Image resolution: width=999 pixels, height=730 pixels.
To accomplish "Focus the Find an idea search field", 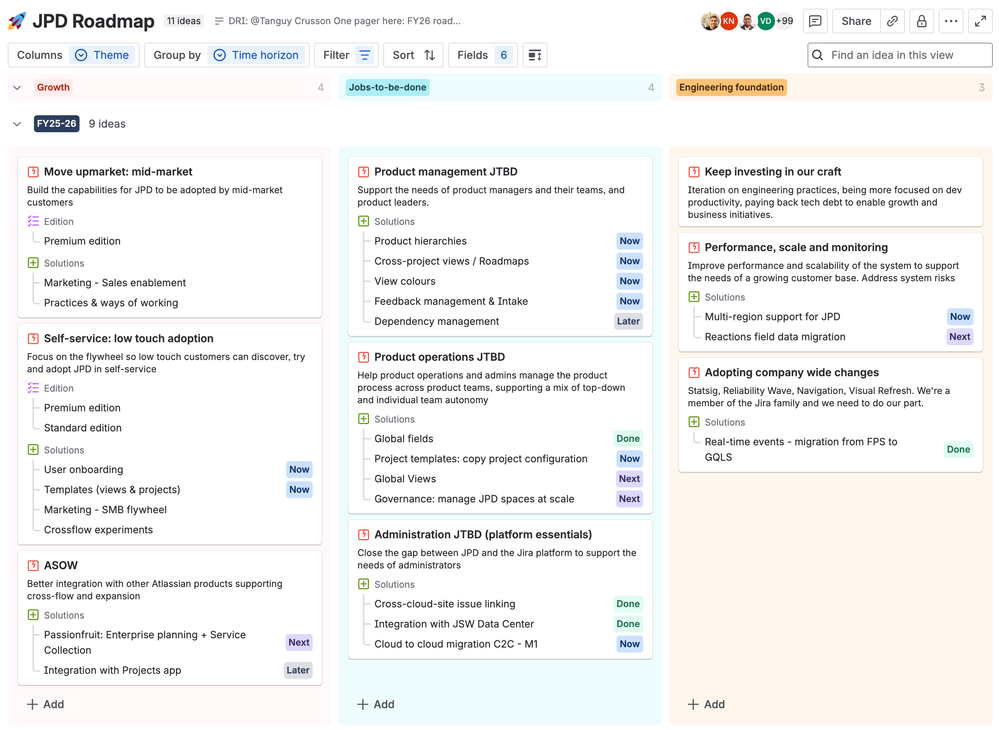I will pos(900,55).
